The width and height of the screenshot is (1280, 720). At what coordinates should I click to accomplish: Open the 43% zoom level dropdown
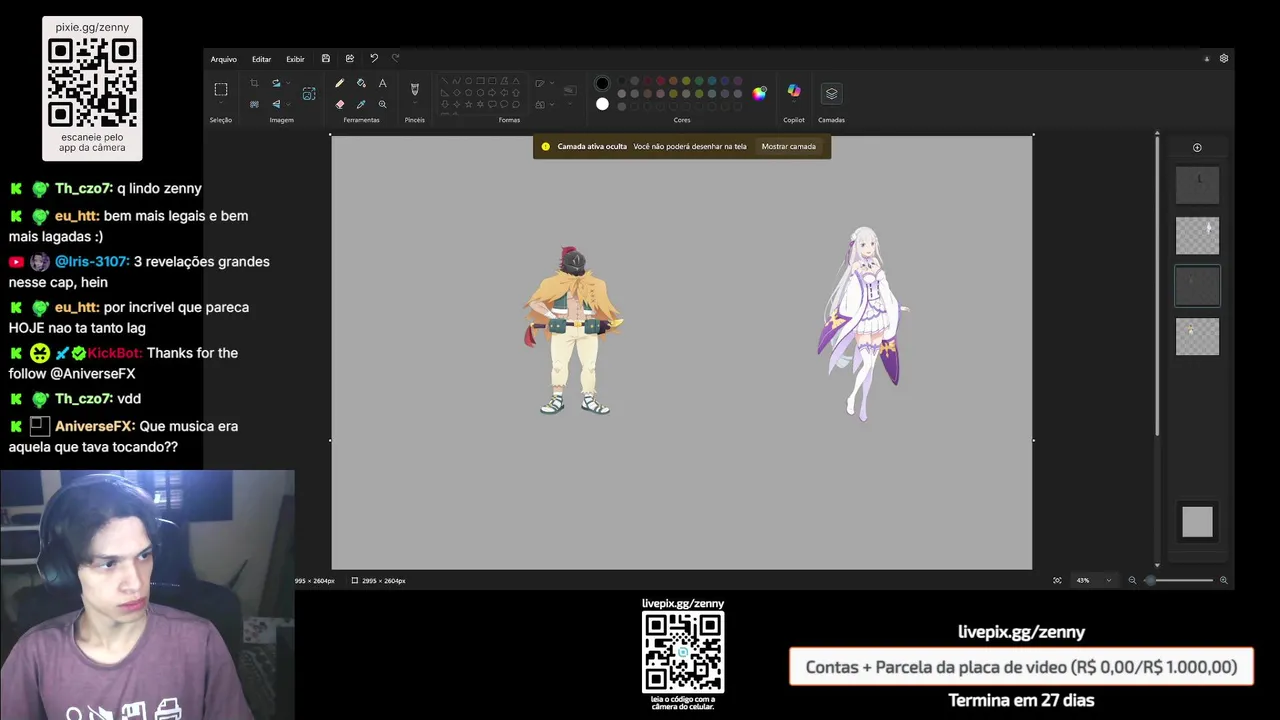[x=1093, y=580]
